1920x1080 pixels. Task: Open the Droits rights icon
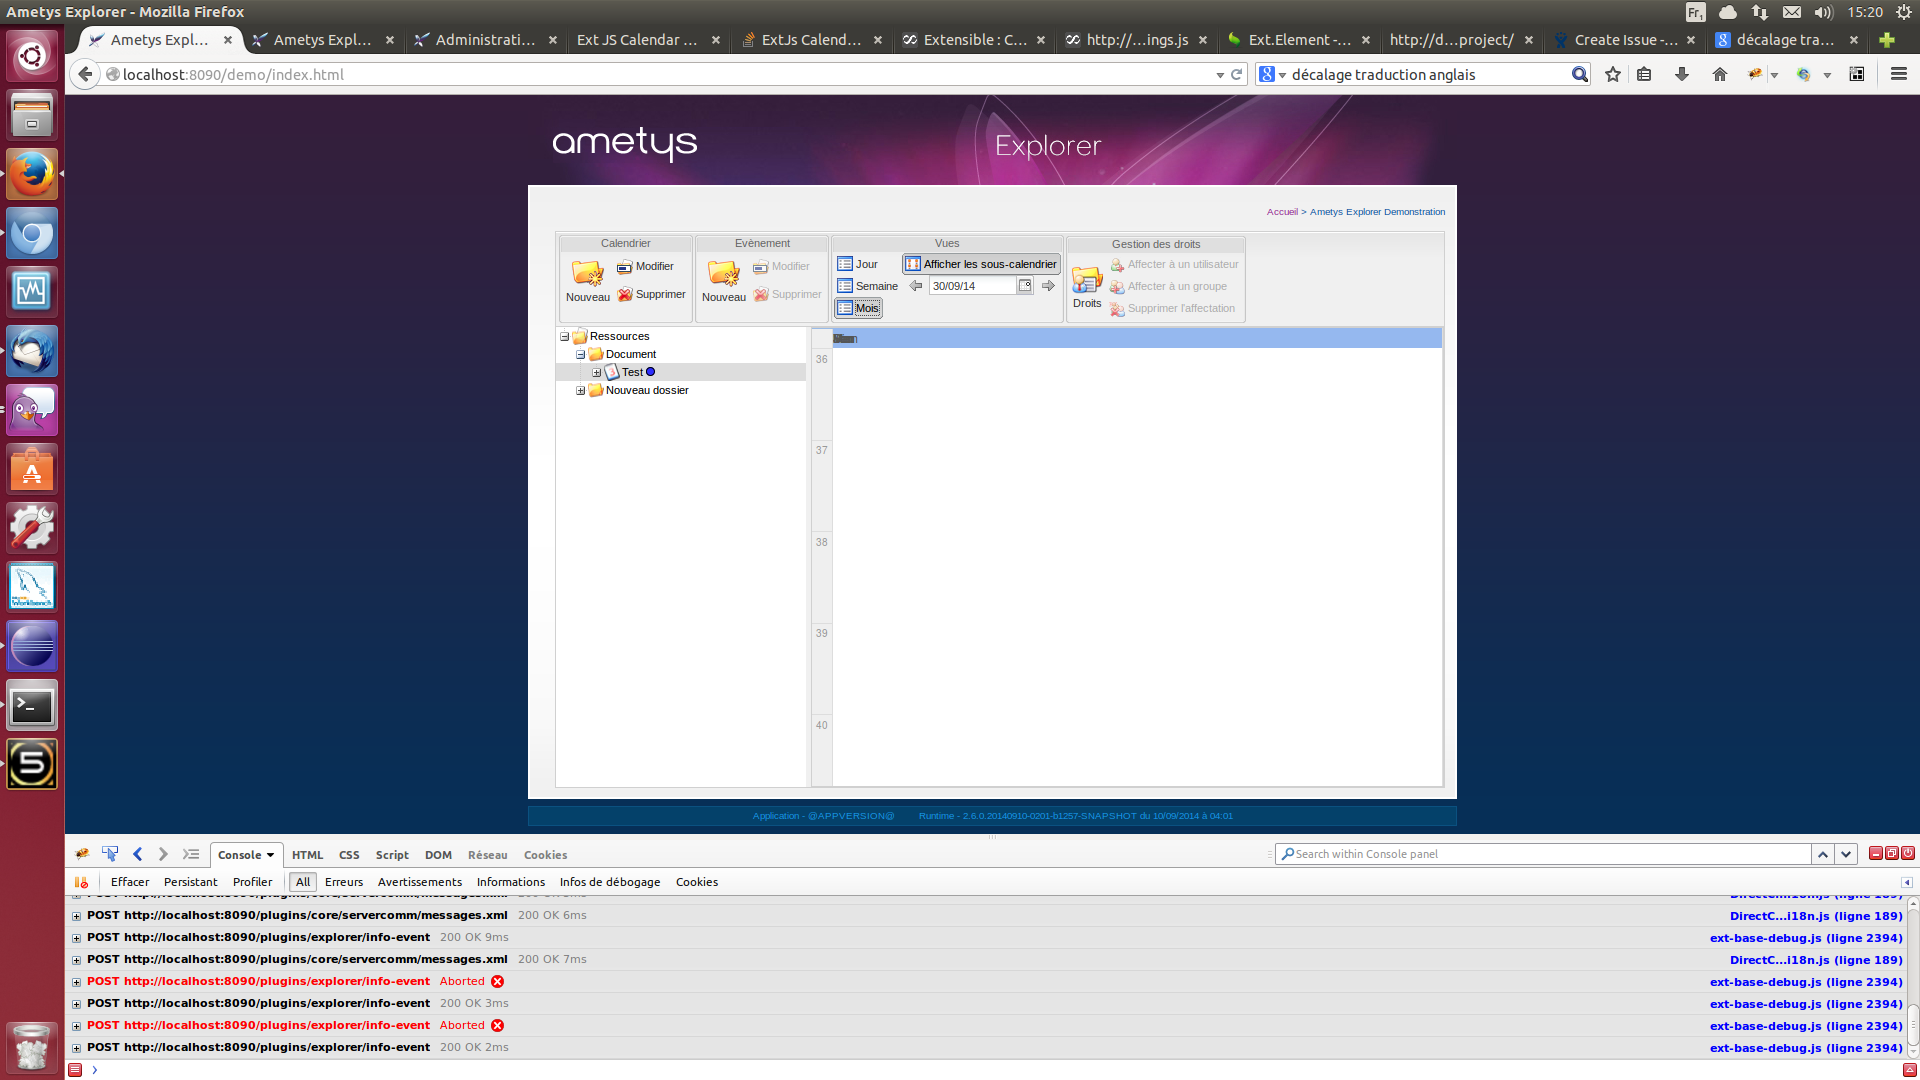[1087, 281]
